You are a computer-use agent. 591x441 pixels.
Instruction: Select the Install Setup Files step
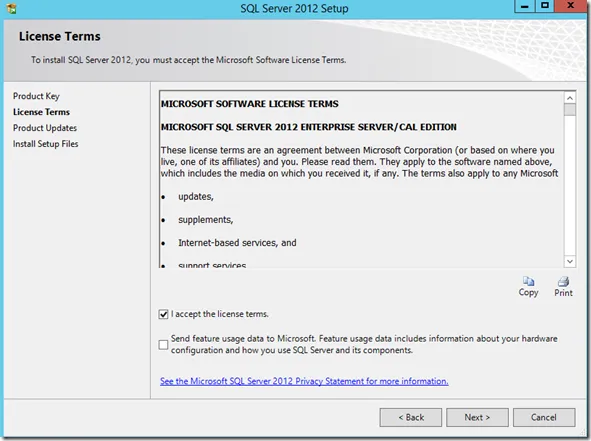click(46, 144)
